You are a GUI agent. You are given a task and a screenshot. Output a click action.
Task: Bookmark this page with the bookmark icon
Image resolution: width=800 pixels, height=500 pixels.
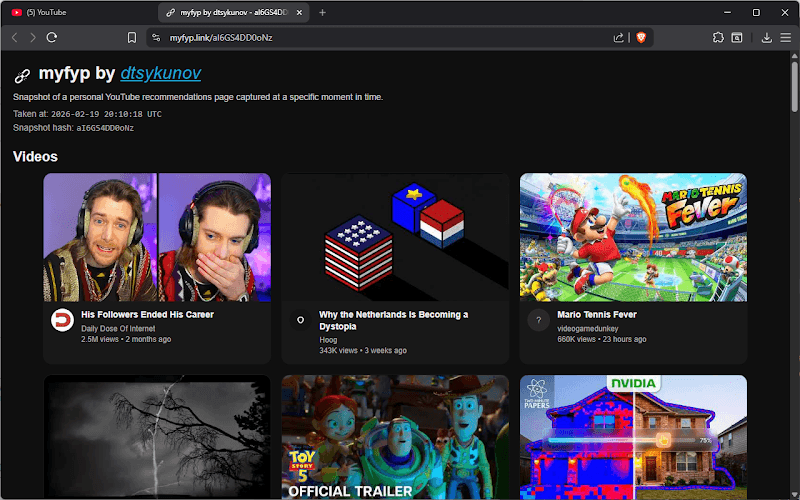point(132,38)
